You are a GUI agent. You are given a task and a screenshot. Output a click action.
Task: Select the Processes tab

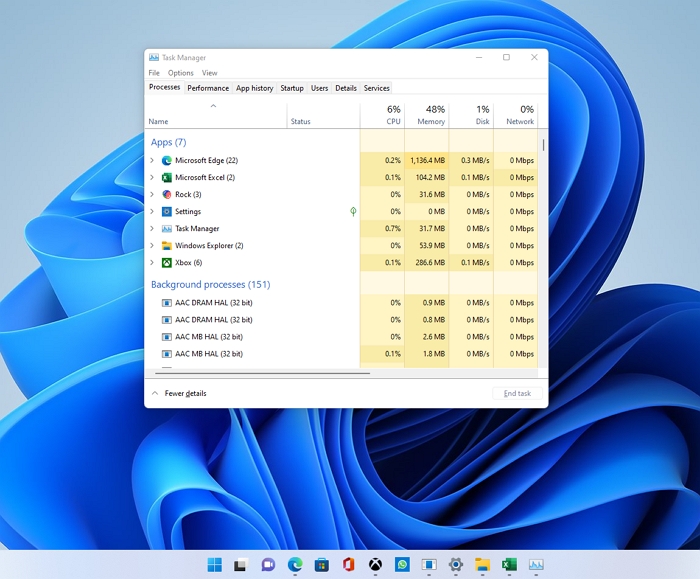(x=165, y=87)
